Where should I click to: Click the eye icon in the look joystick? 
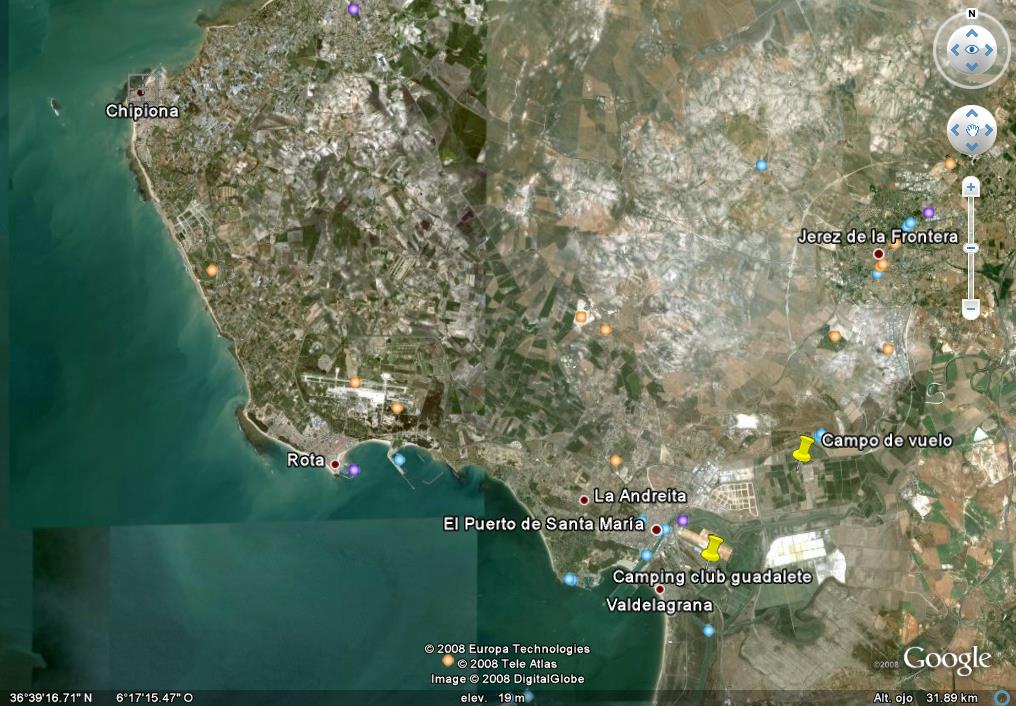click(971, 49)
